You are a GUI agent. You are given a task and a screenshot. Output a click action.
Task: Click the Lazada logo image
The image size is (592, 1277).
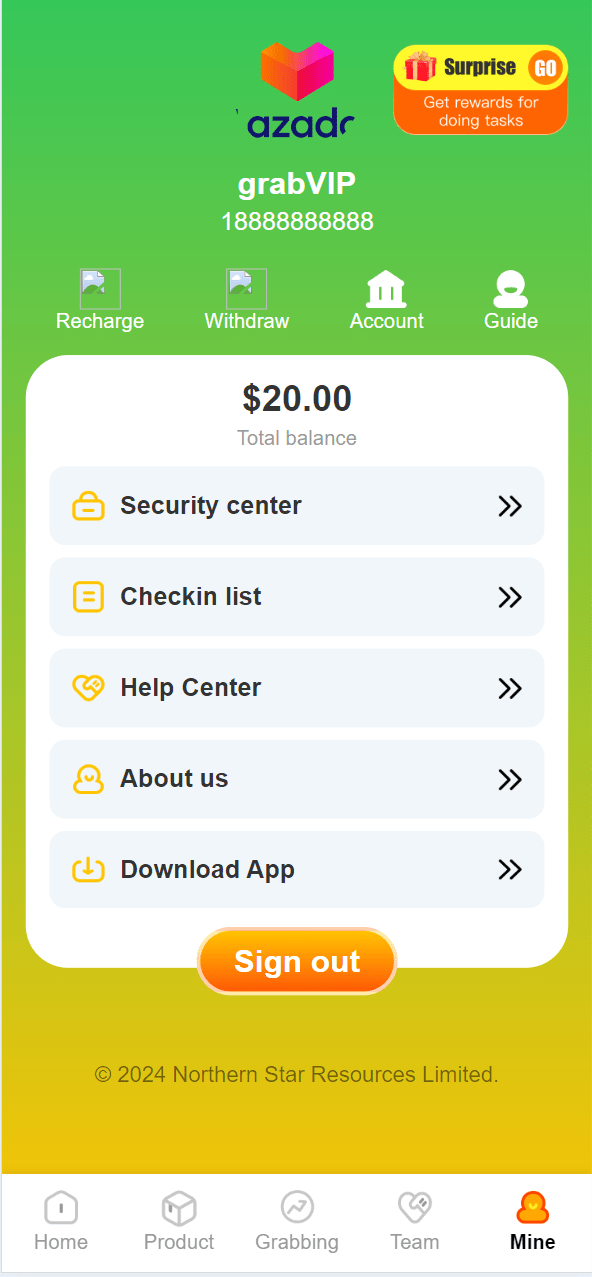tap(296, 90)
